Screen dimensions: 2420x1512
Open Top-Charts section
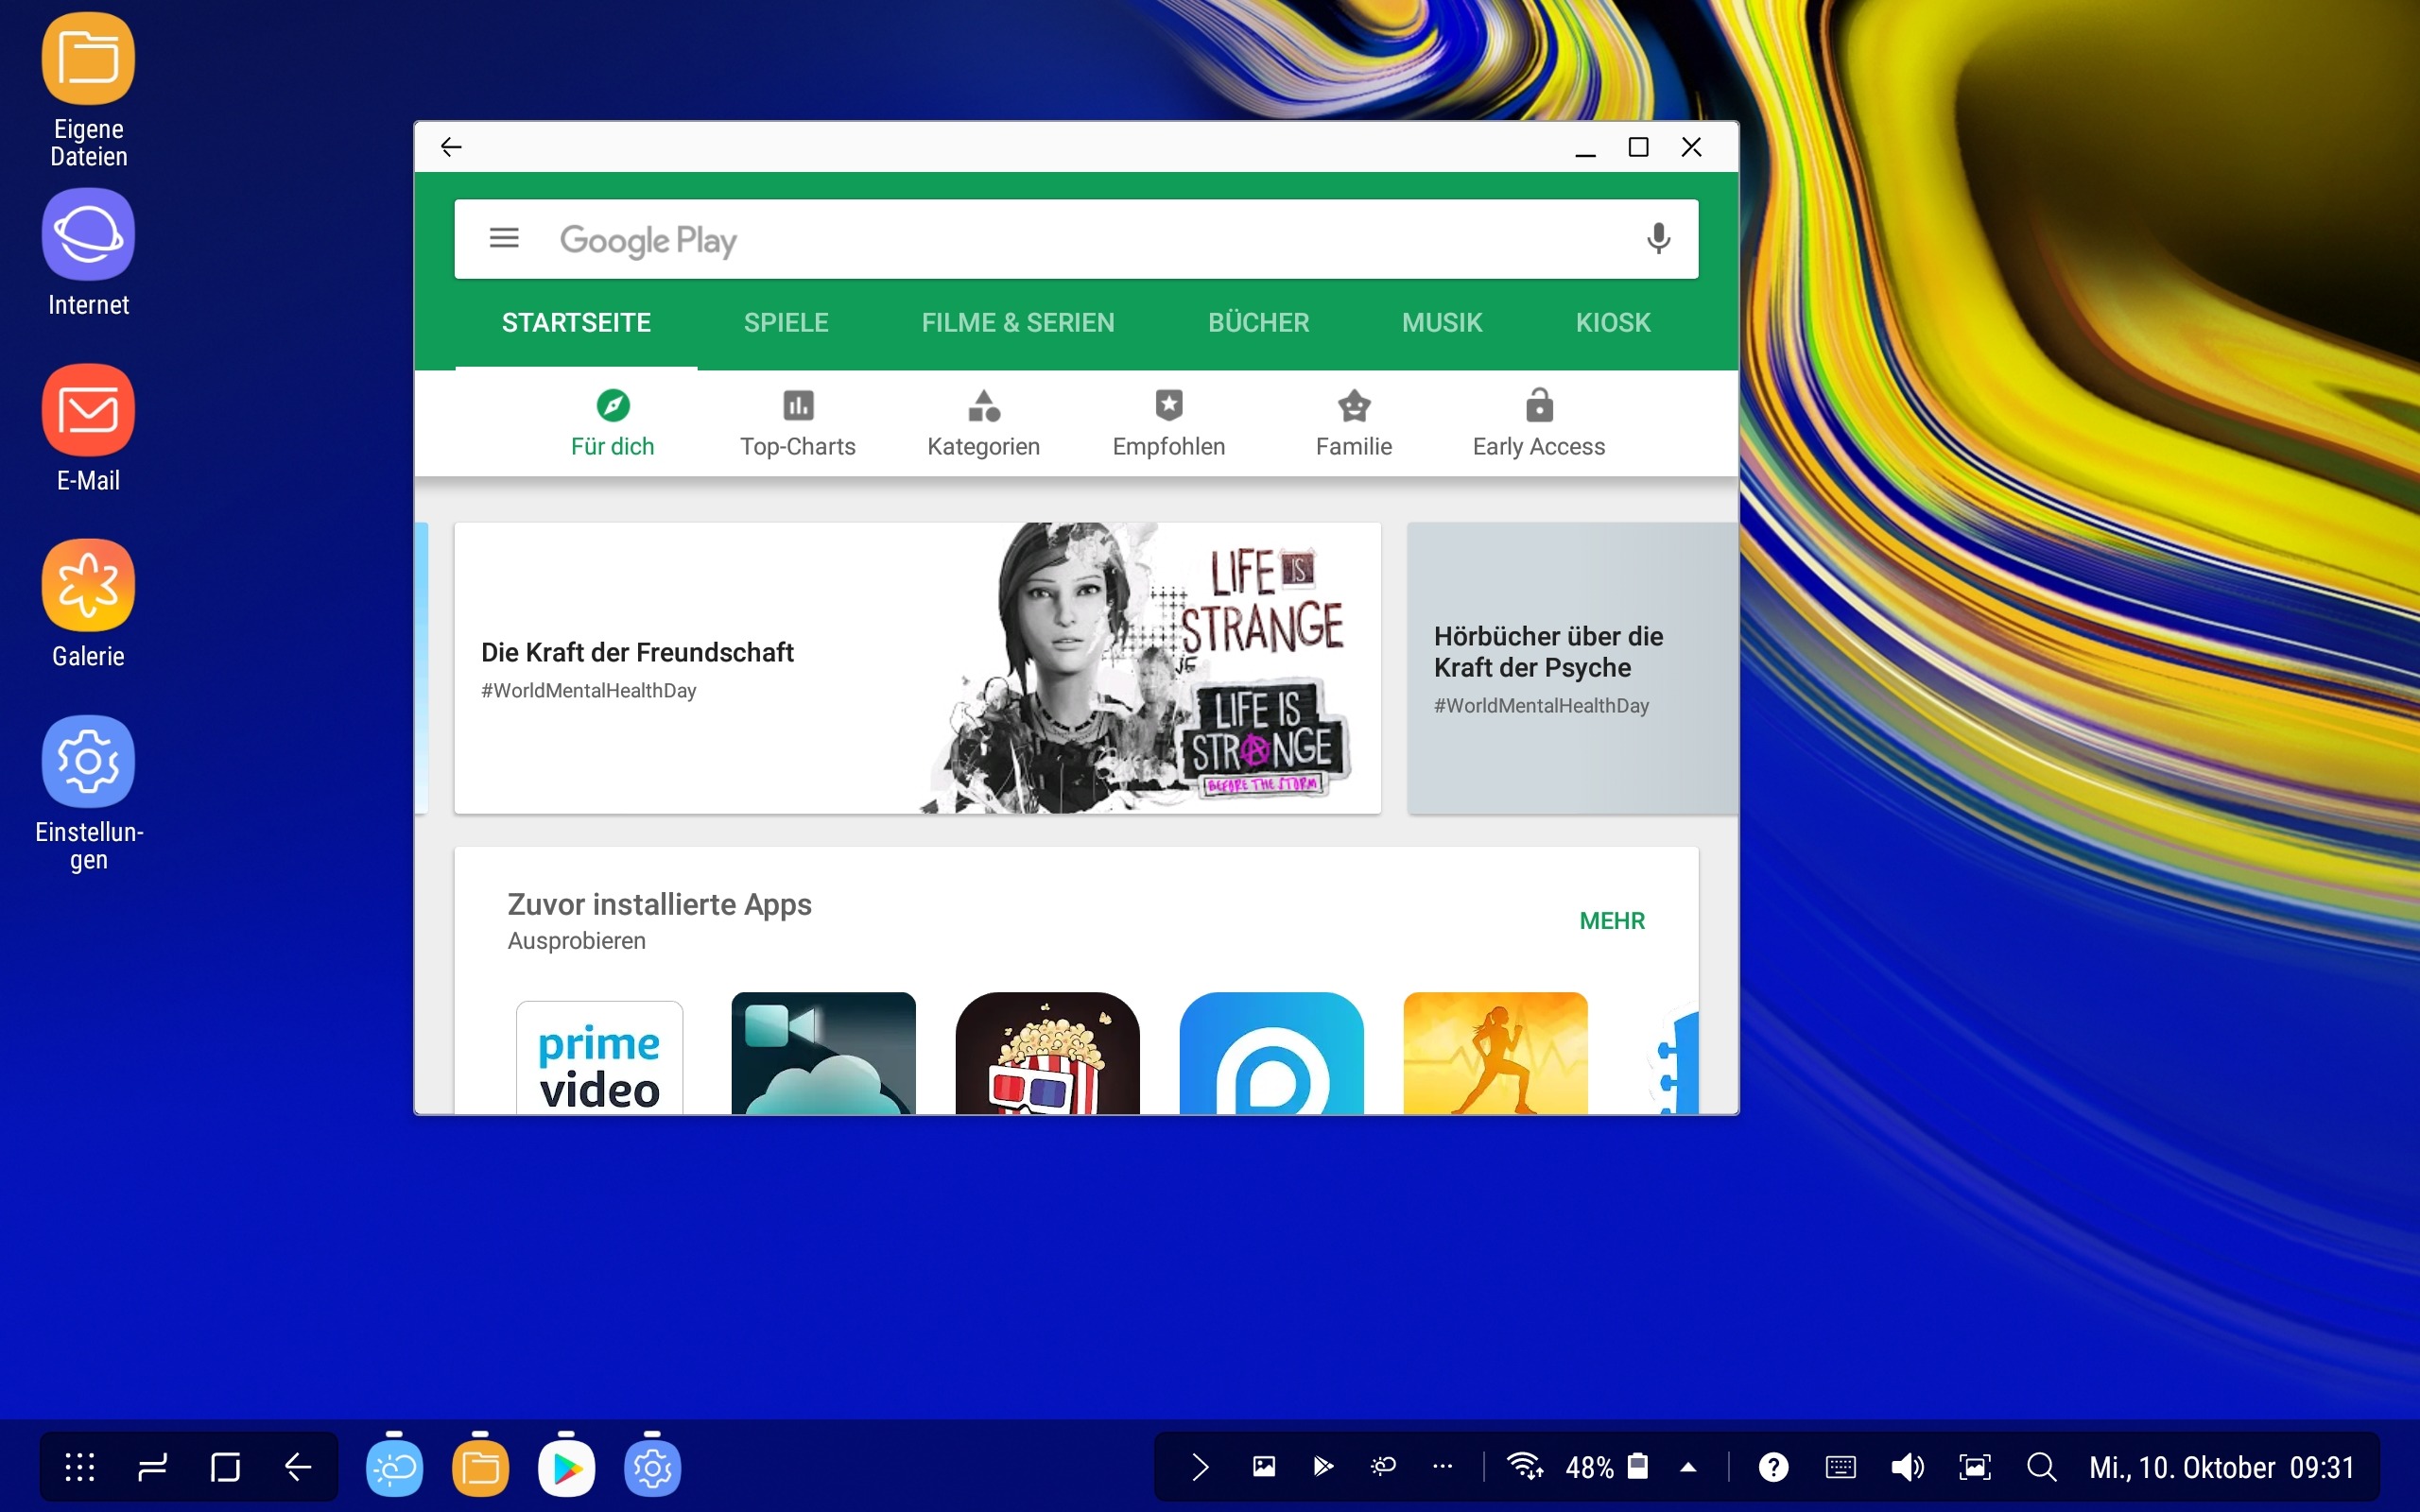click(797, 423)
